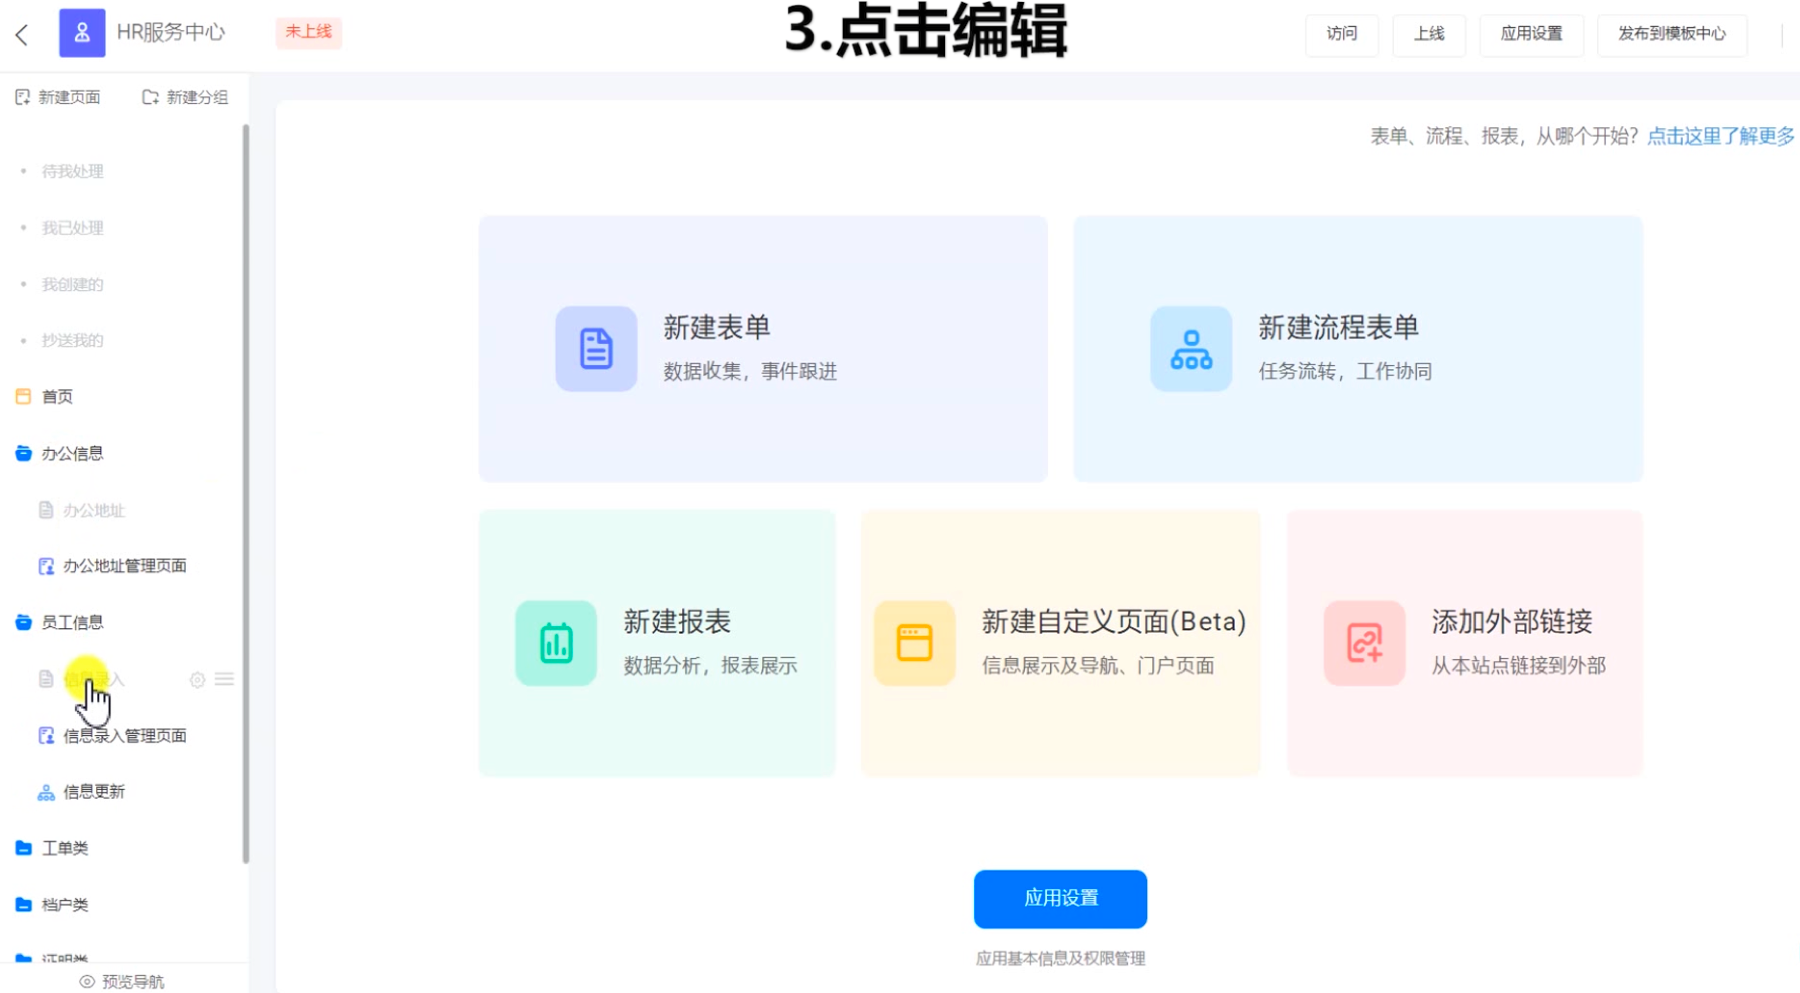
Task: Click 发布到模板中心 button
Action: (x=1672, y=34)
